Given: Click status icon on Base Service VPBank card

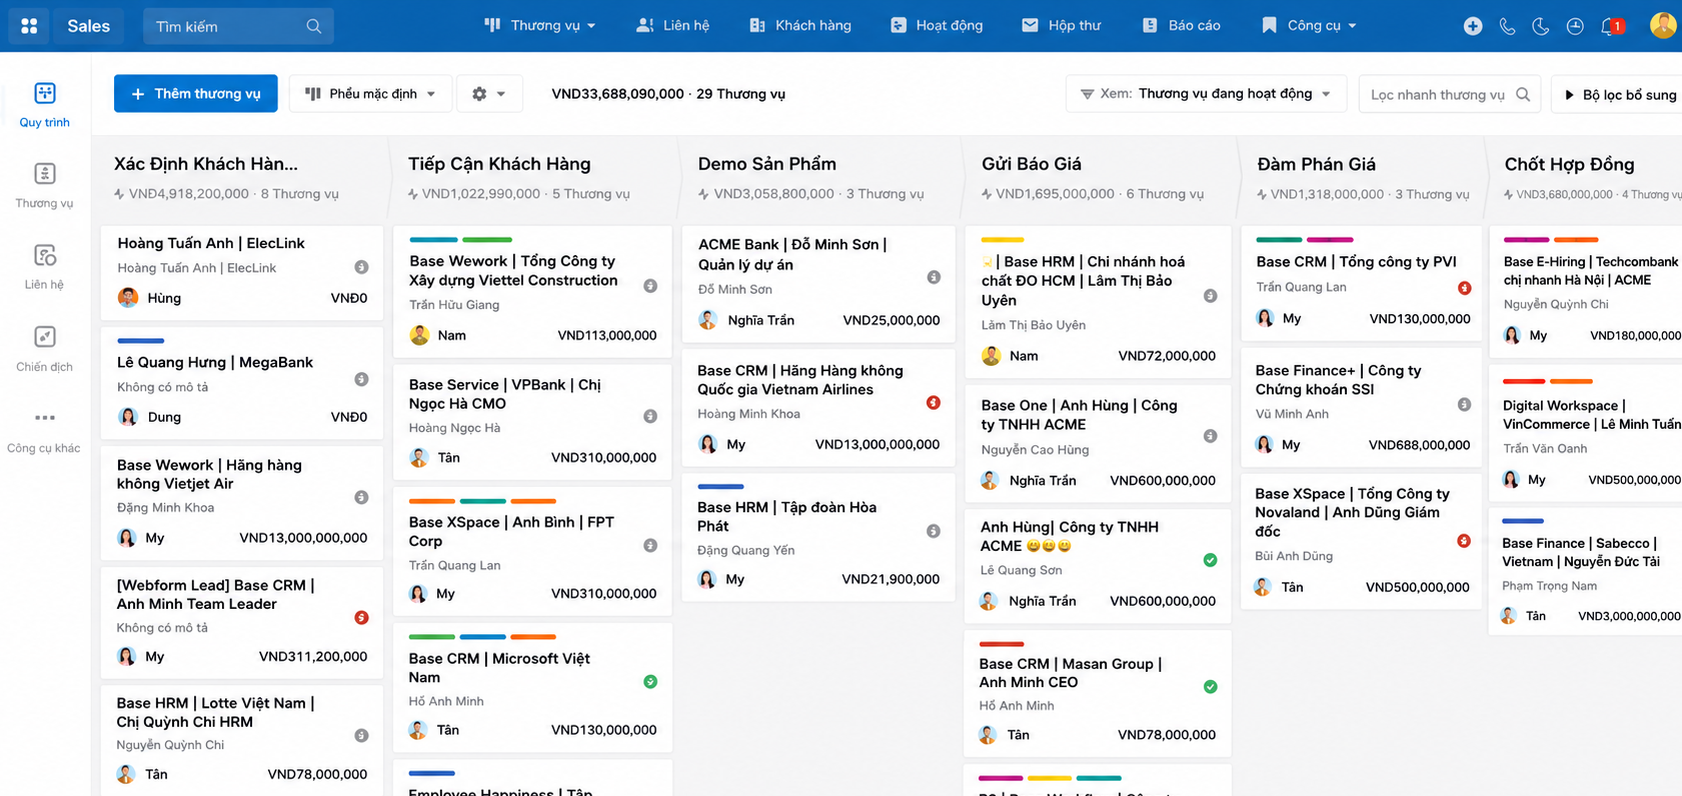Looking at the screenshot, I should tap(650, 416).
